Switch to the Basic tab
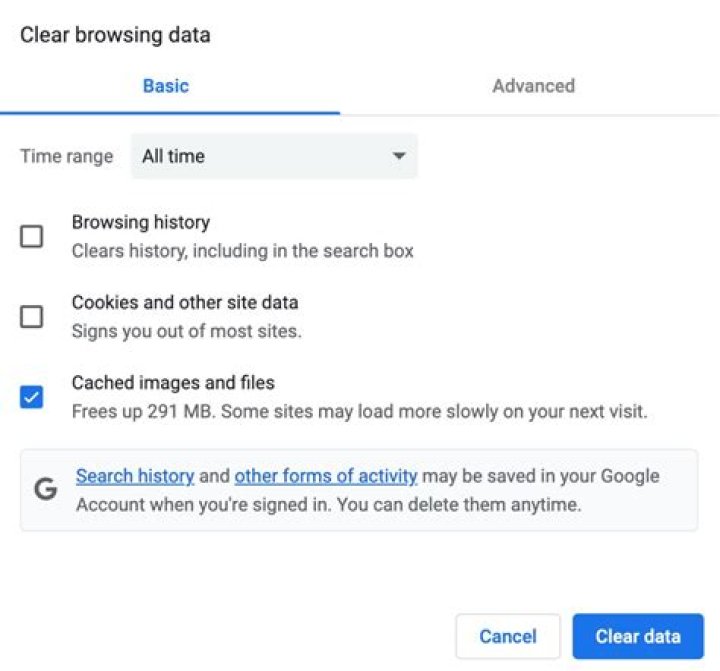This screenshot has height=671, width=720. click(x=166, y=86)
